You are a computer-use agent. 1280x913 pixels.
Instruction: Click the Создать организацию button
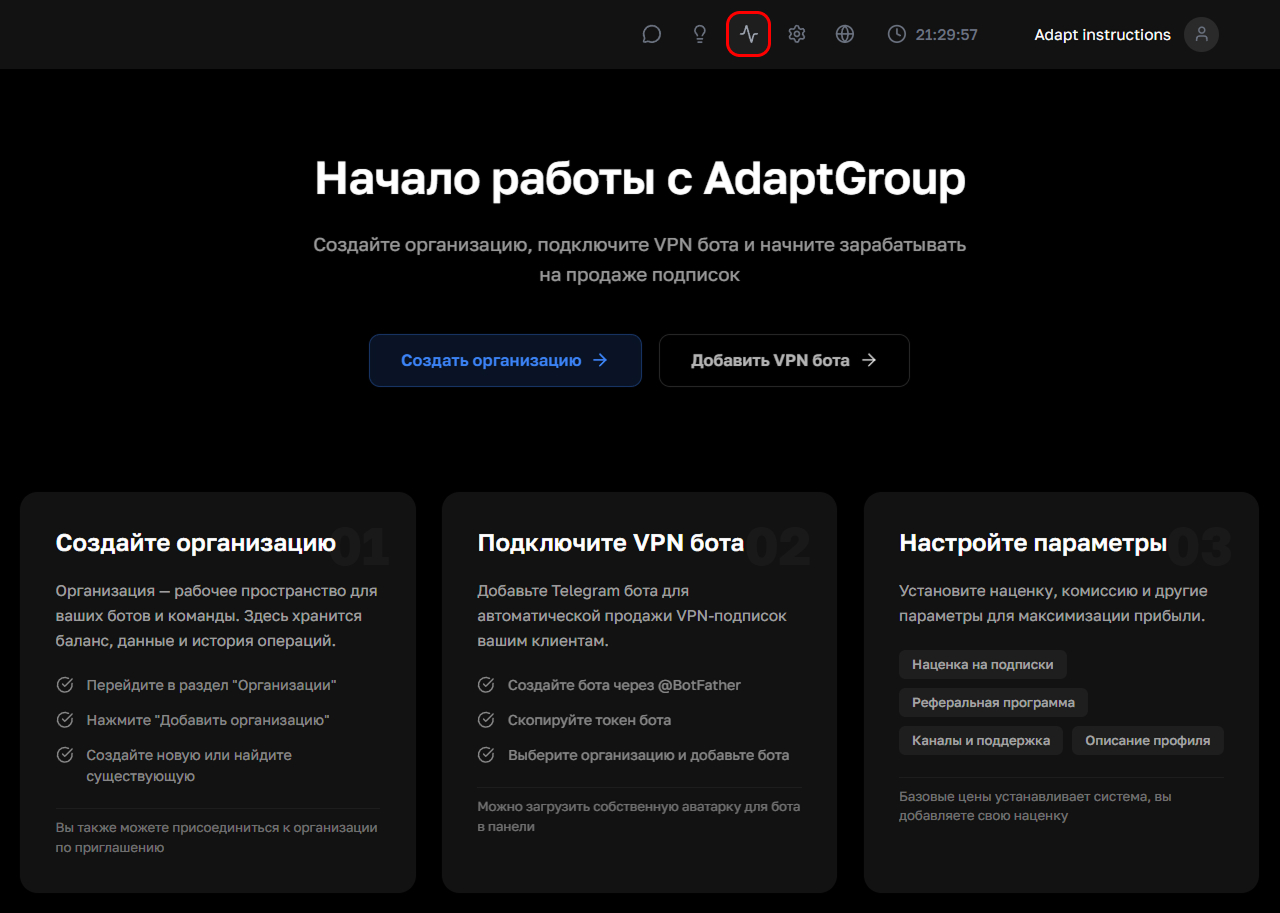click(505, 360)
